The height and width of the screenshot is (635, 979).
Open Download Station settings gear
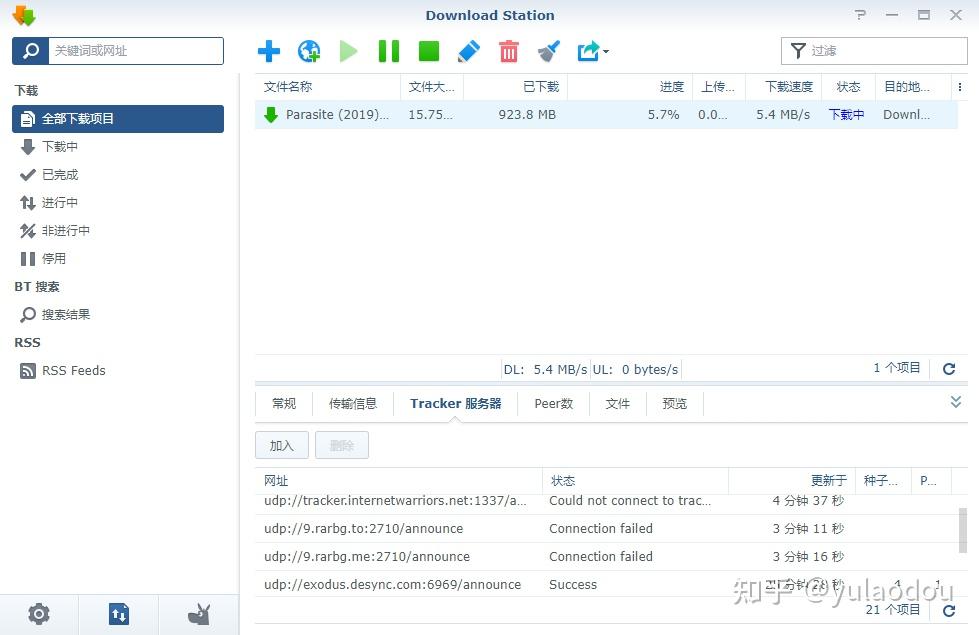point(38,614)
